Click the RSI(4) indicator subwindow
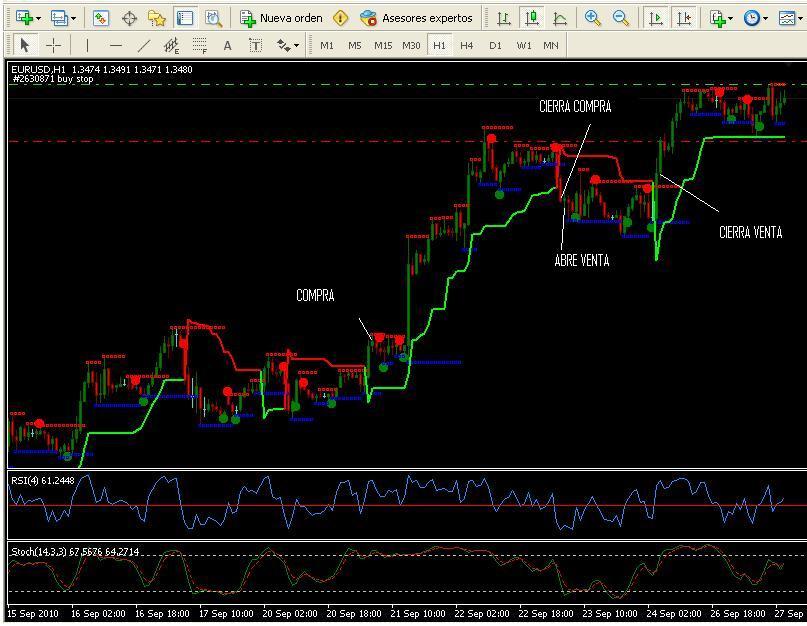This screenshot has width=807, height=626. 400,503
